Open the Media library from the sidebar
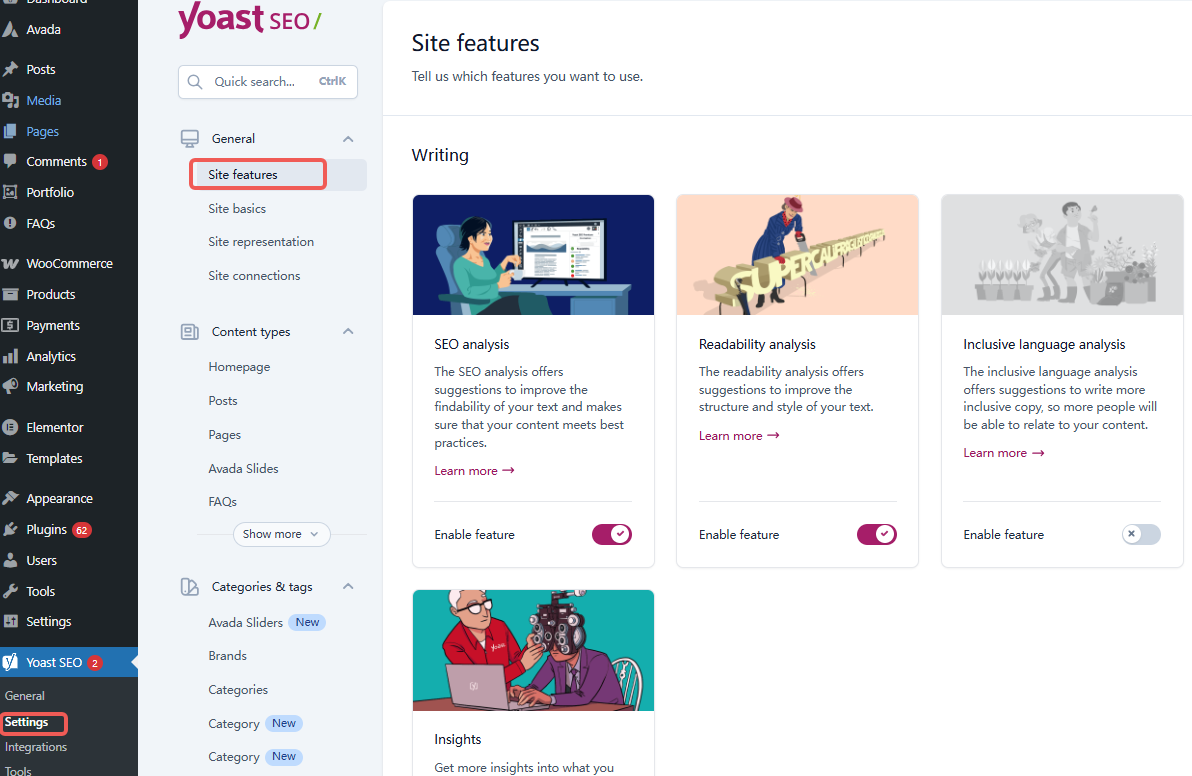 pos(44,100)
